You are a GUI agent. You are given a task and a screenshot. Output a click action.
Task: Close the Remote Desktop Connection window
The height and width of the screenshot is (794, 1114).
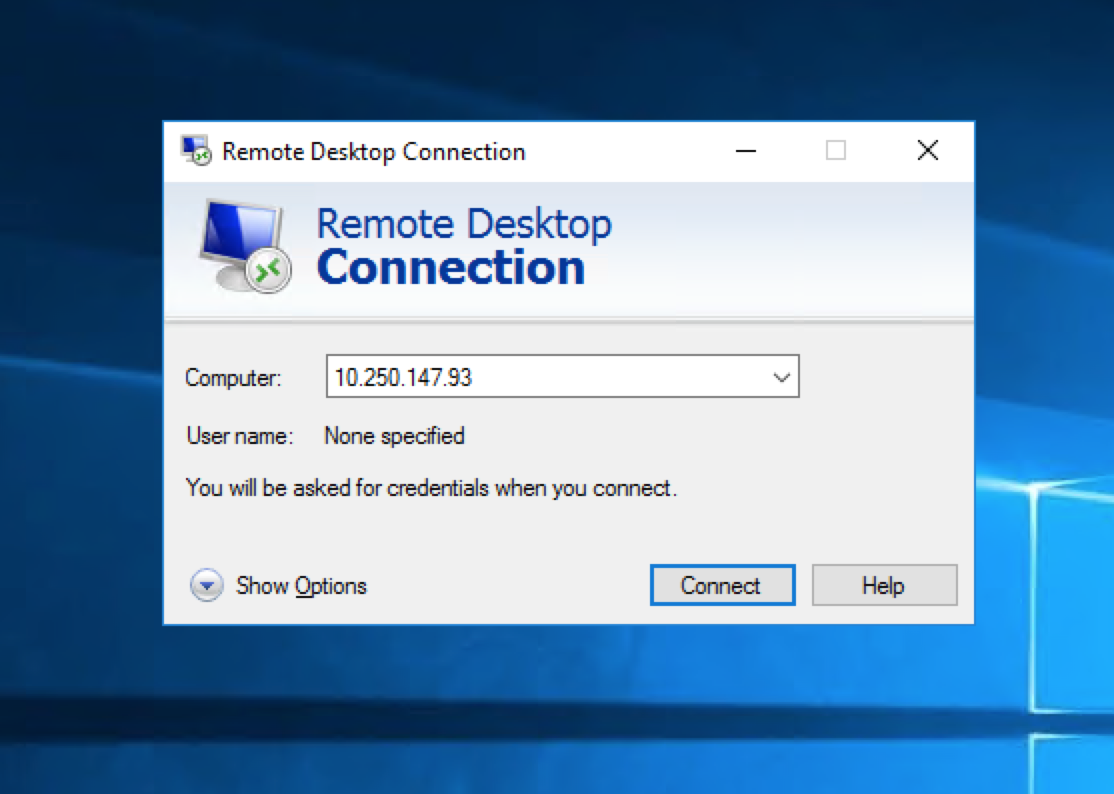pyautogui.click(x=928, y=151)
